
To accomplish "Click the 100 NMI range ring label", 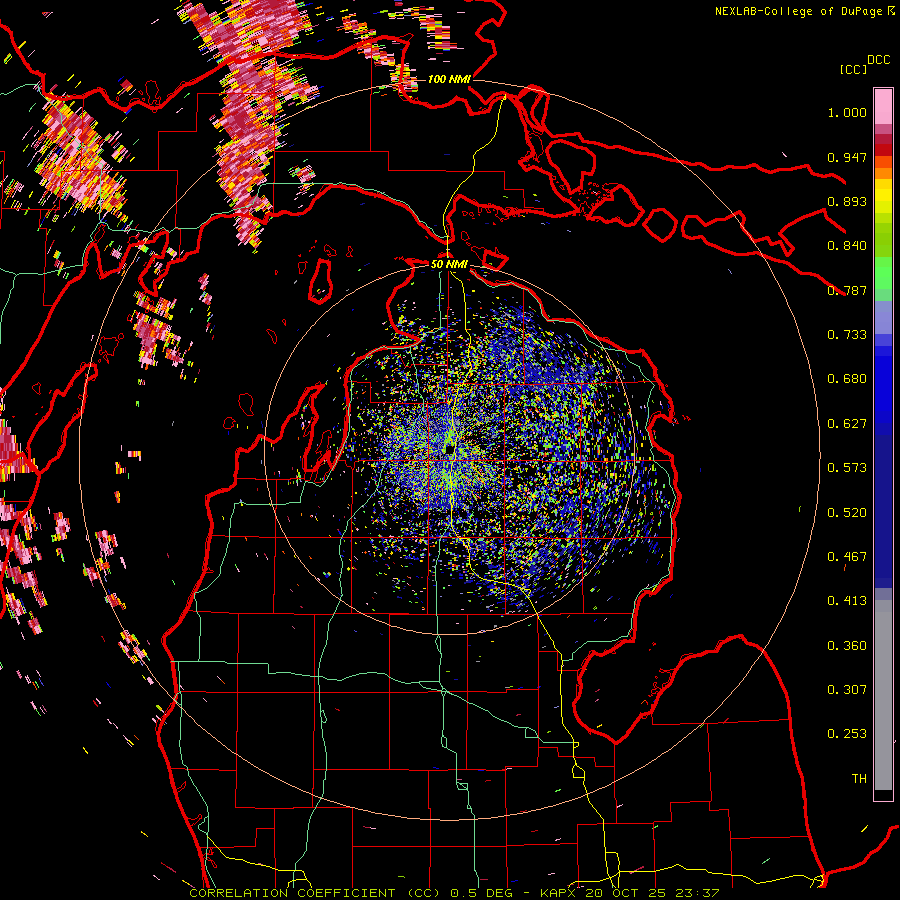I will coord(449,79).
